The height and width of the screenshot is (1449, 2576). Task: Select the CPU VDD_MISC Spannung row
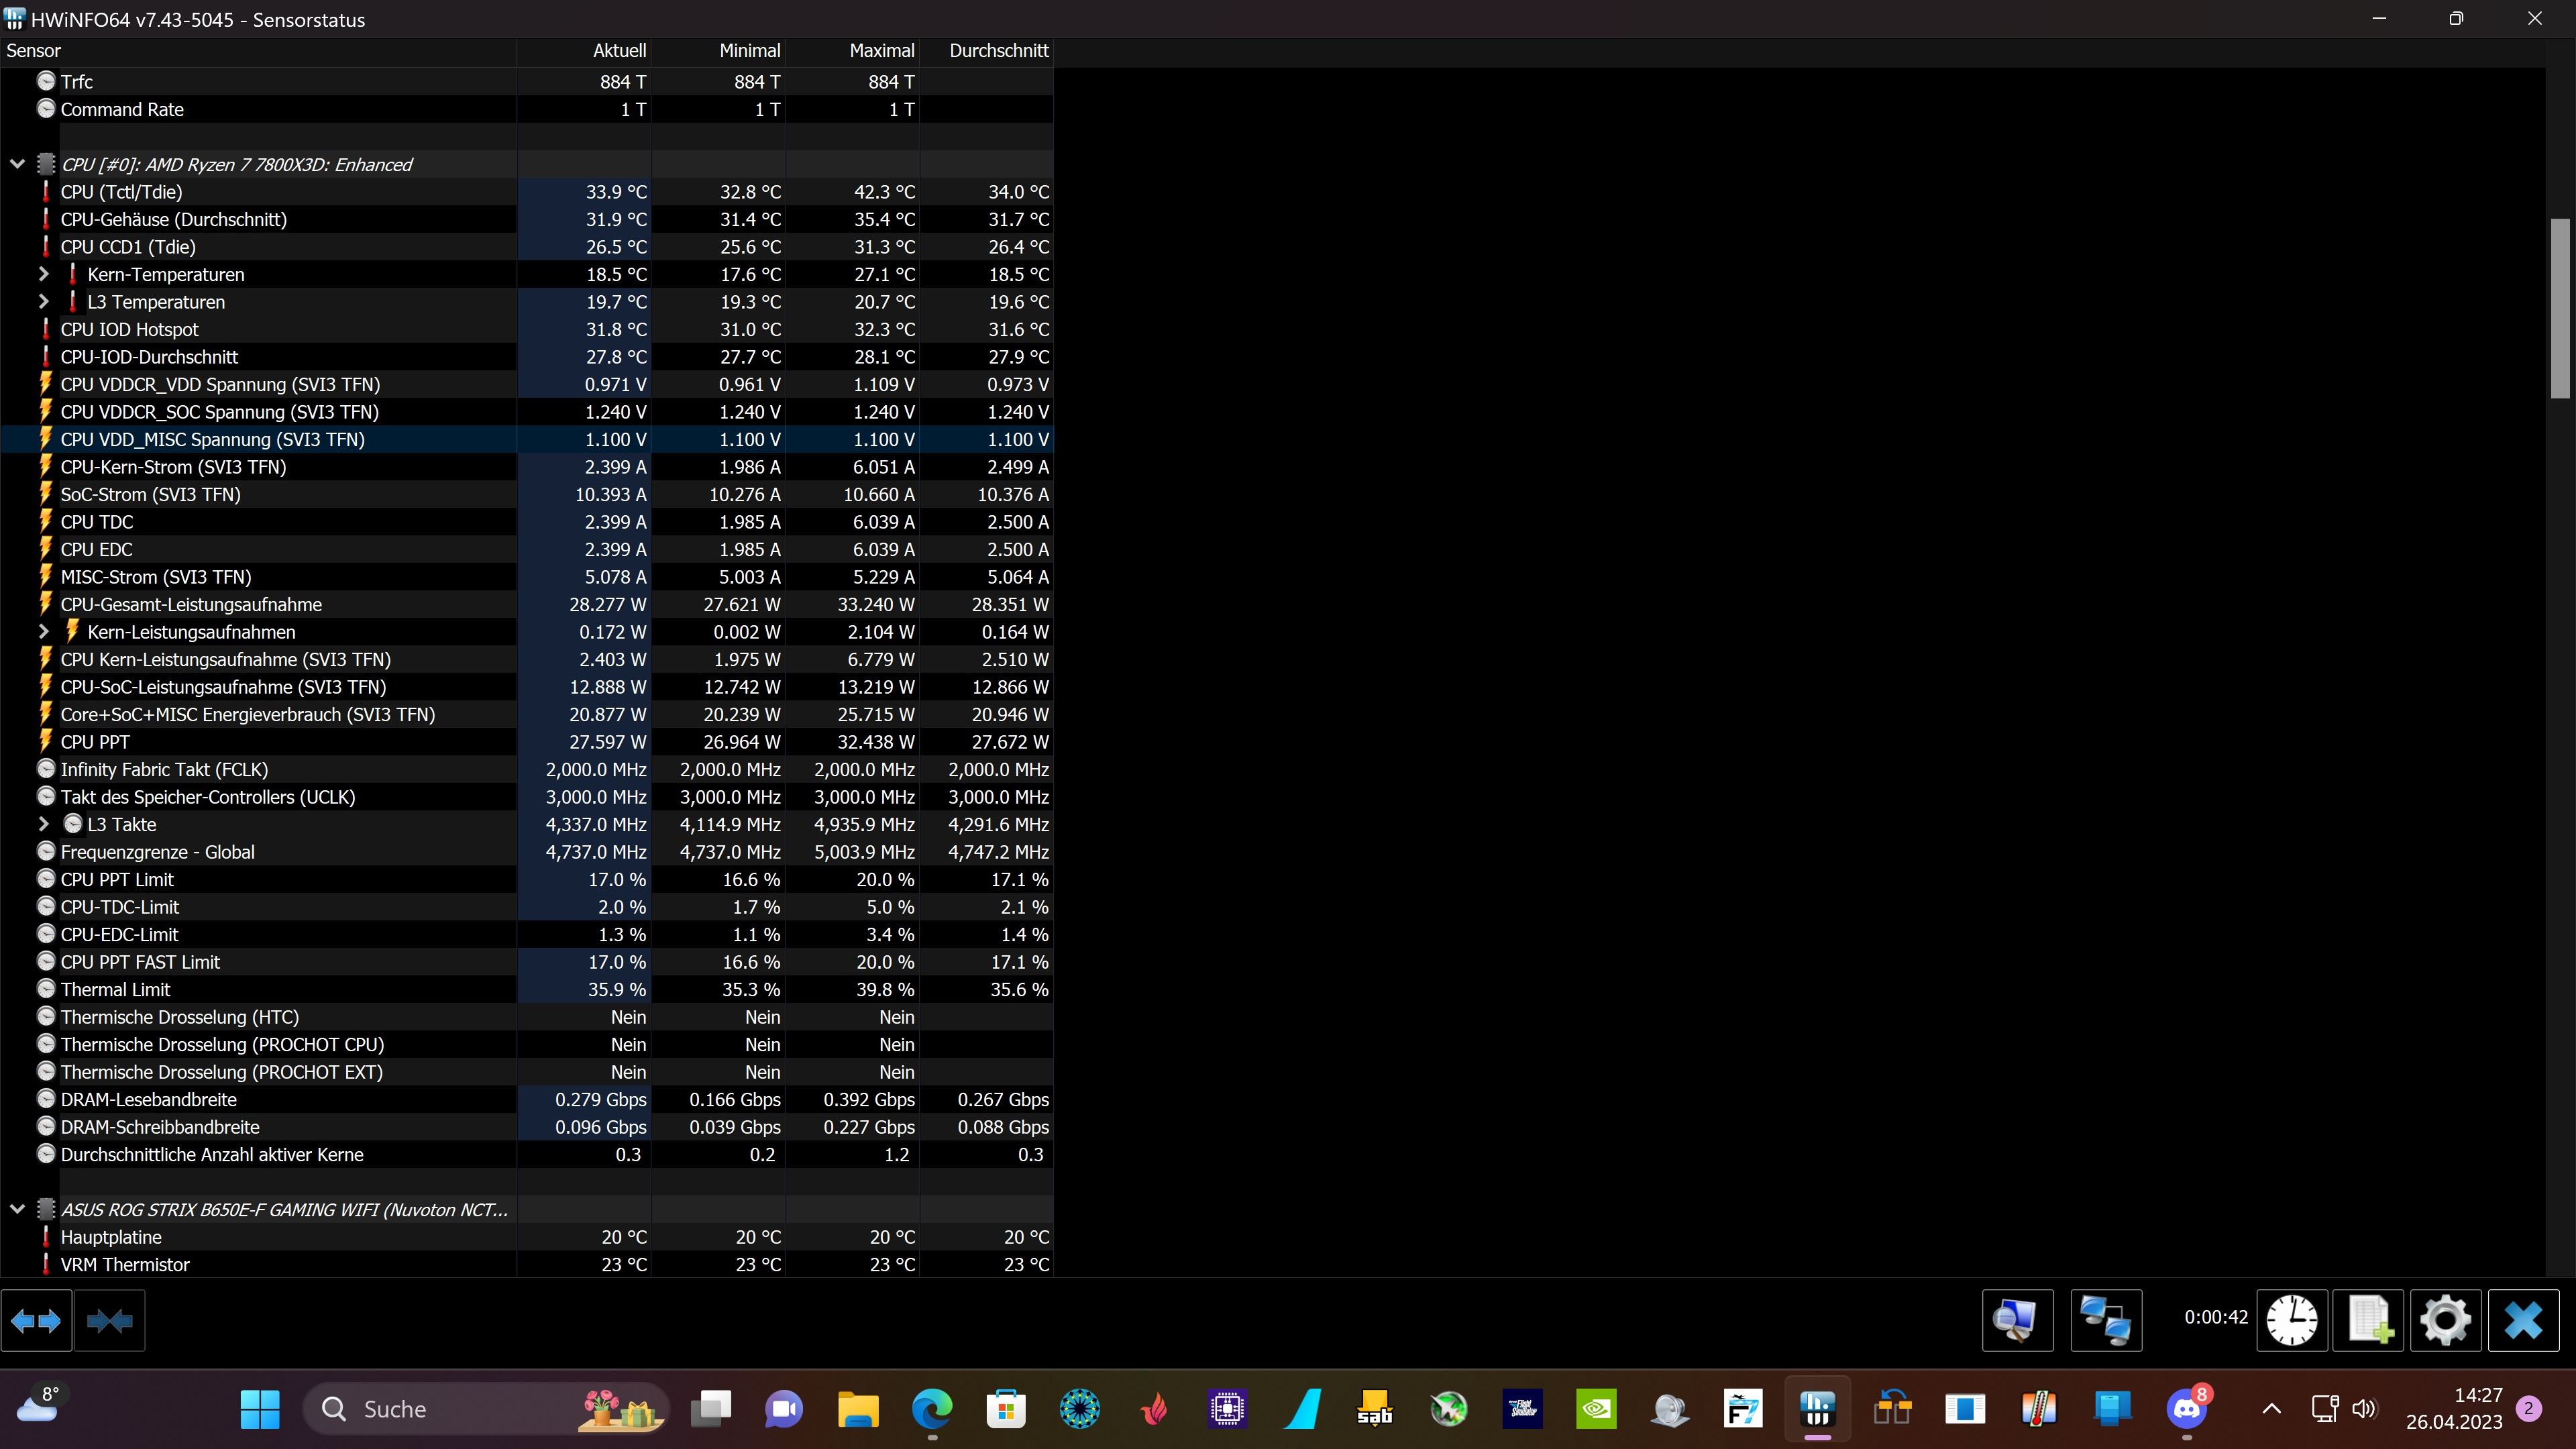click(x=526, y=439)
